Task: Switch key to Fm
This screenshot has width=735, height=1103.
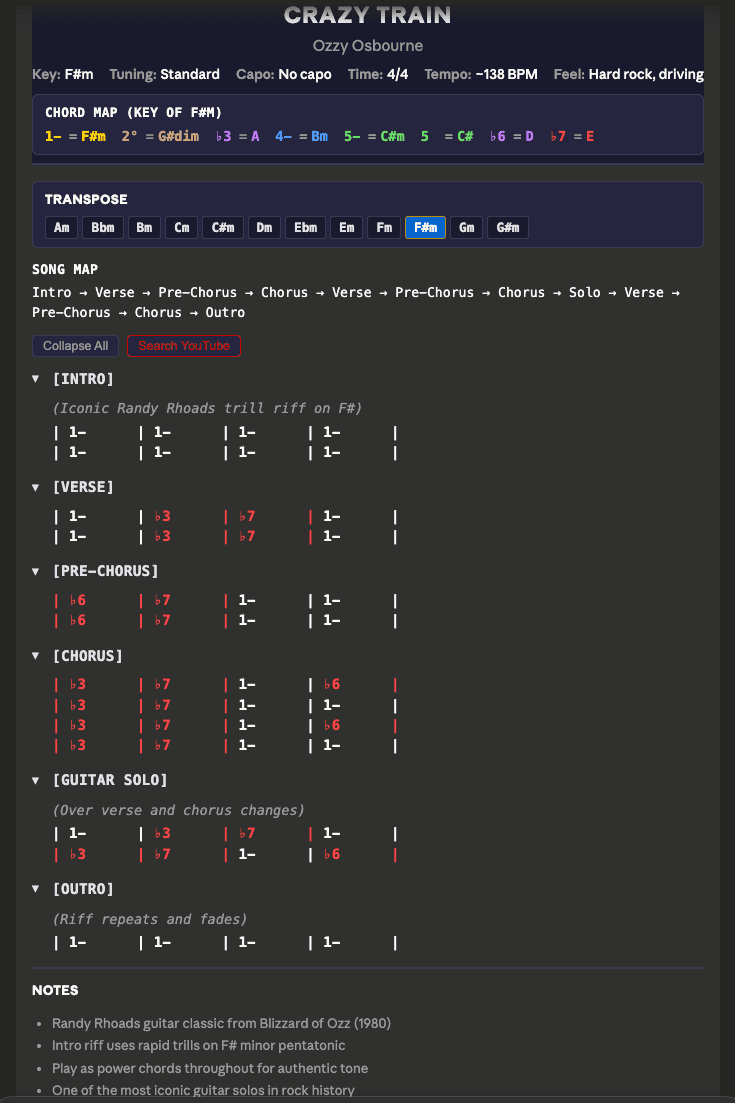Action: 384,227
